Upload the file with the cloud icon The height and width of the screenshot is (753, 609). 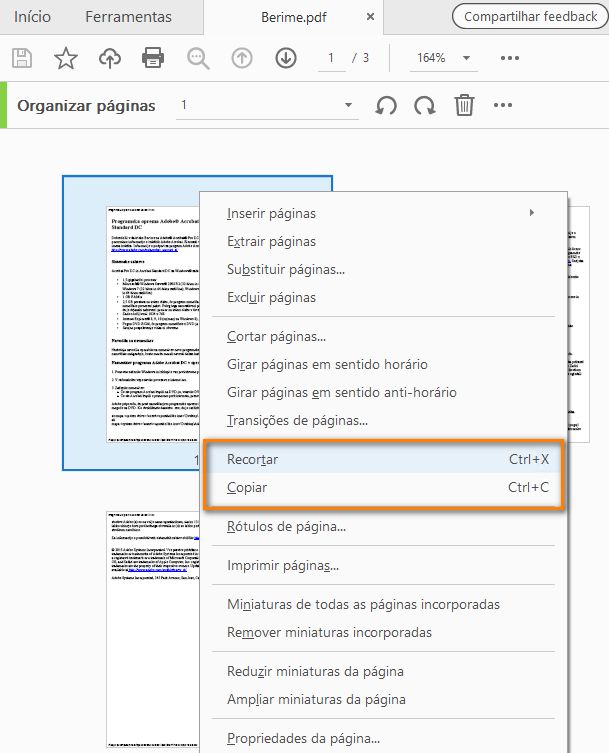[110, 58]
